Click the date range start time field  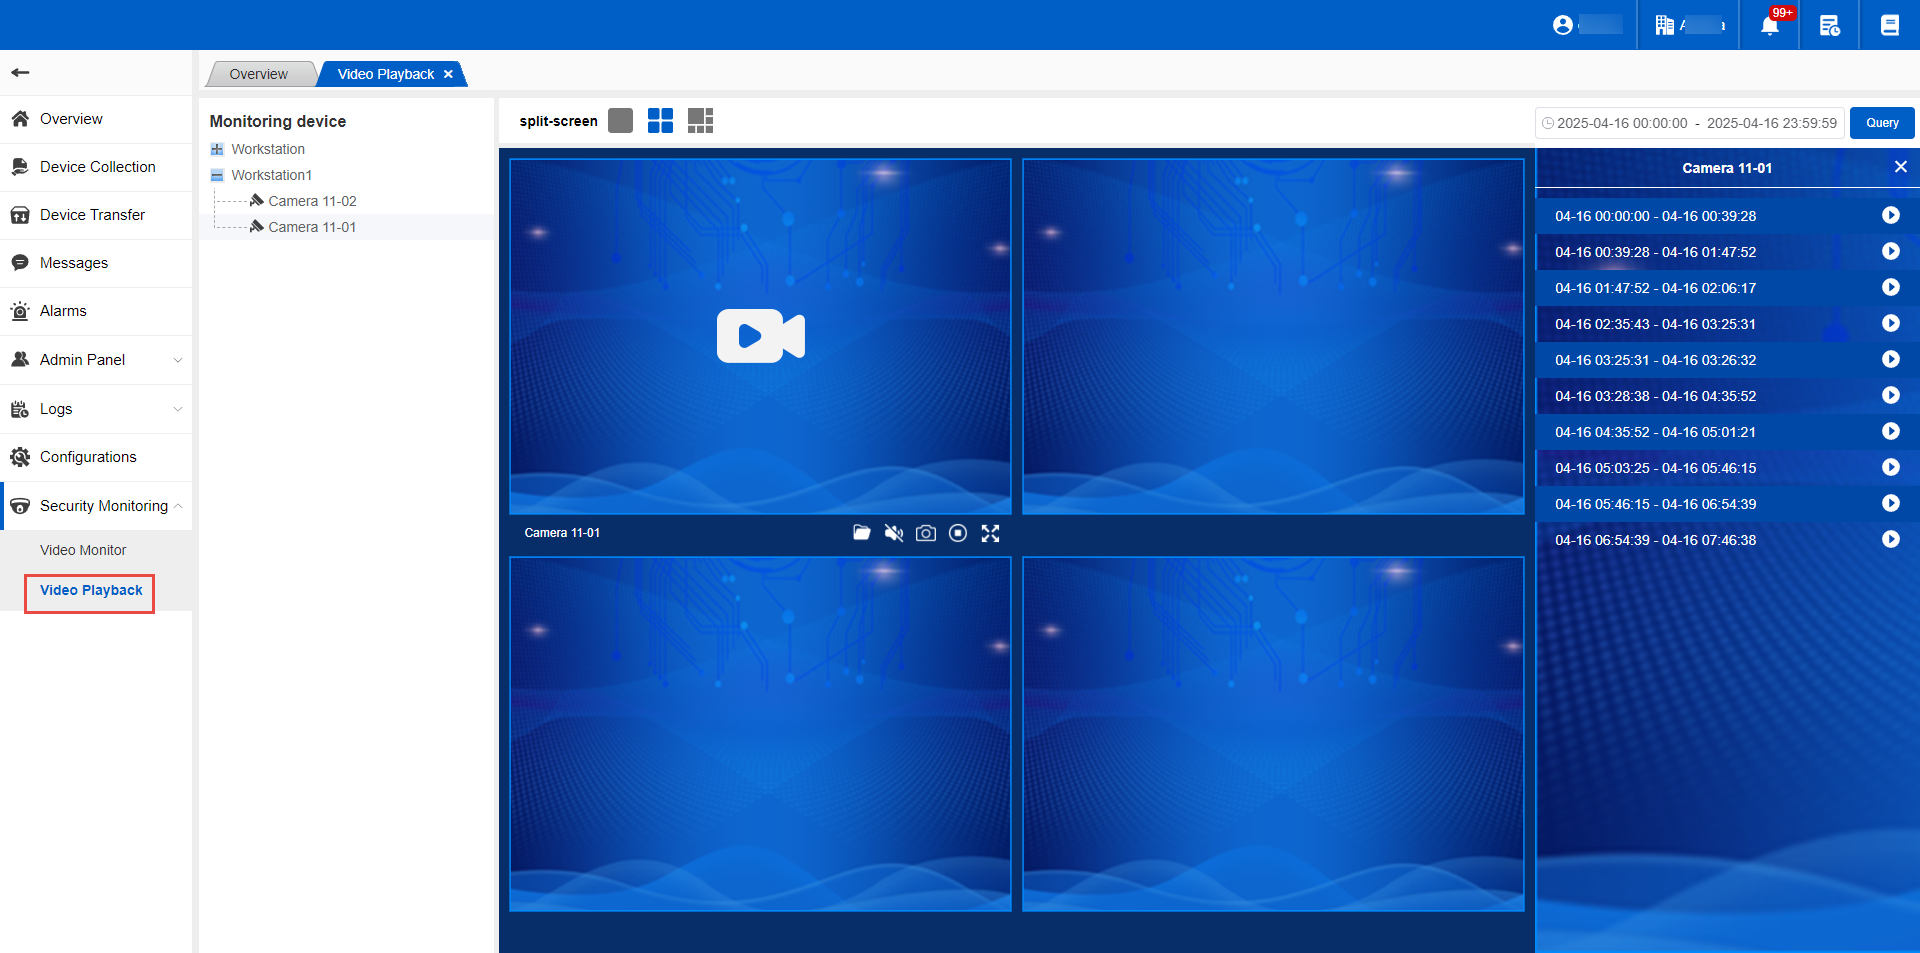1621,123
